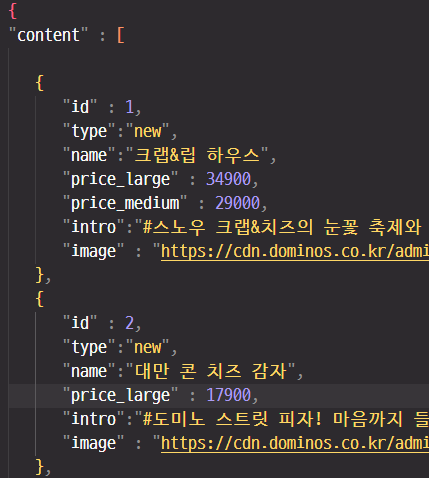Click the opening bracket after content

pos(121,35)
